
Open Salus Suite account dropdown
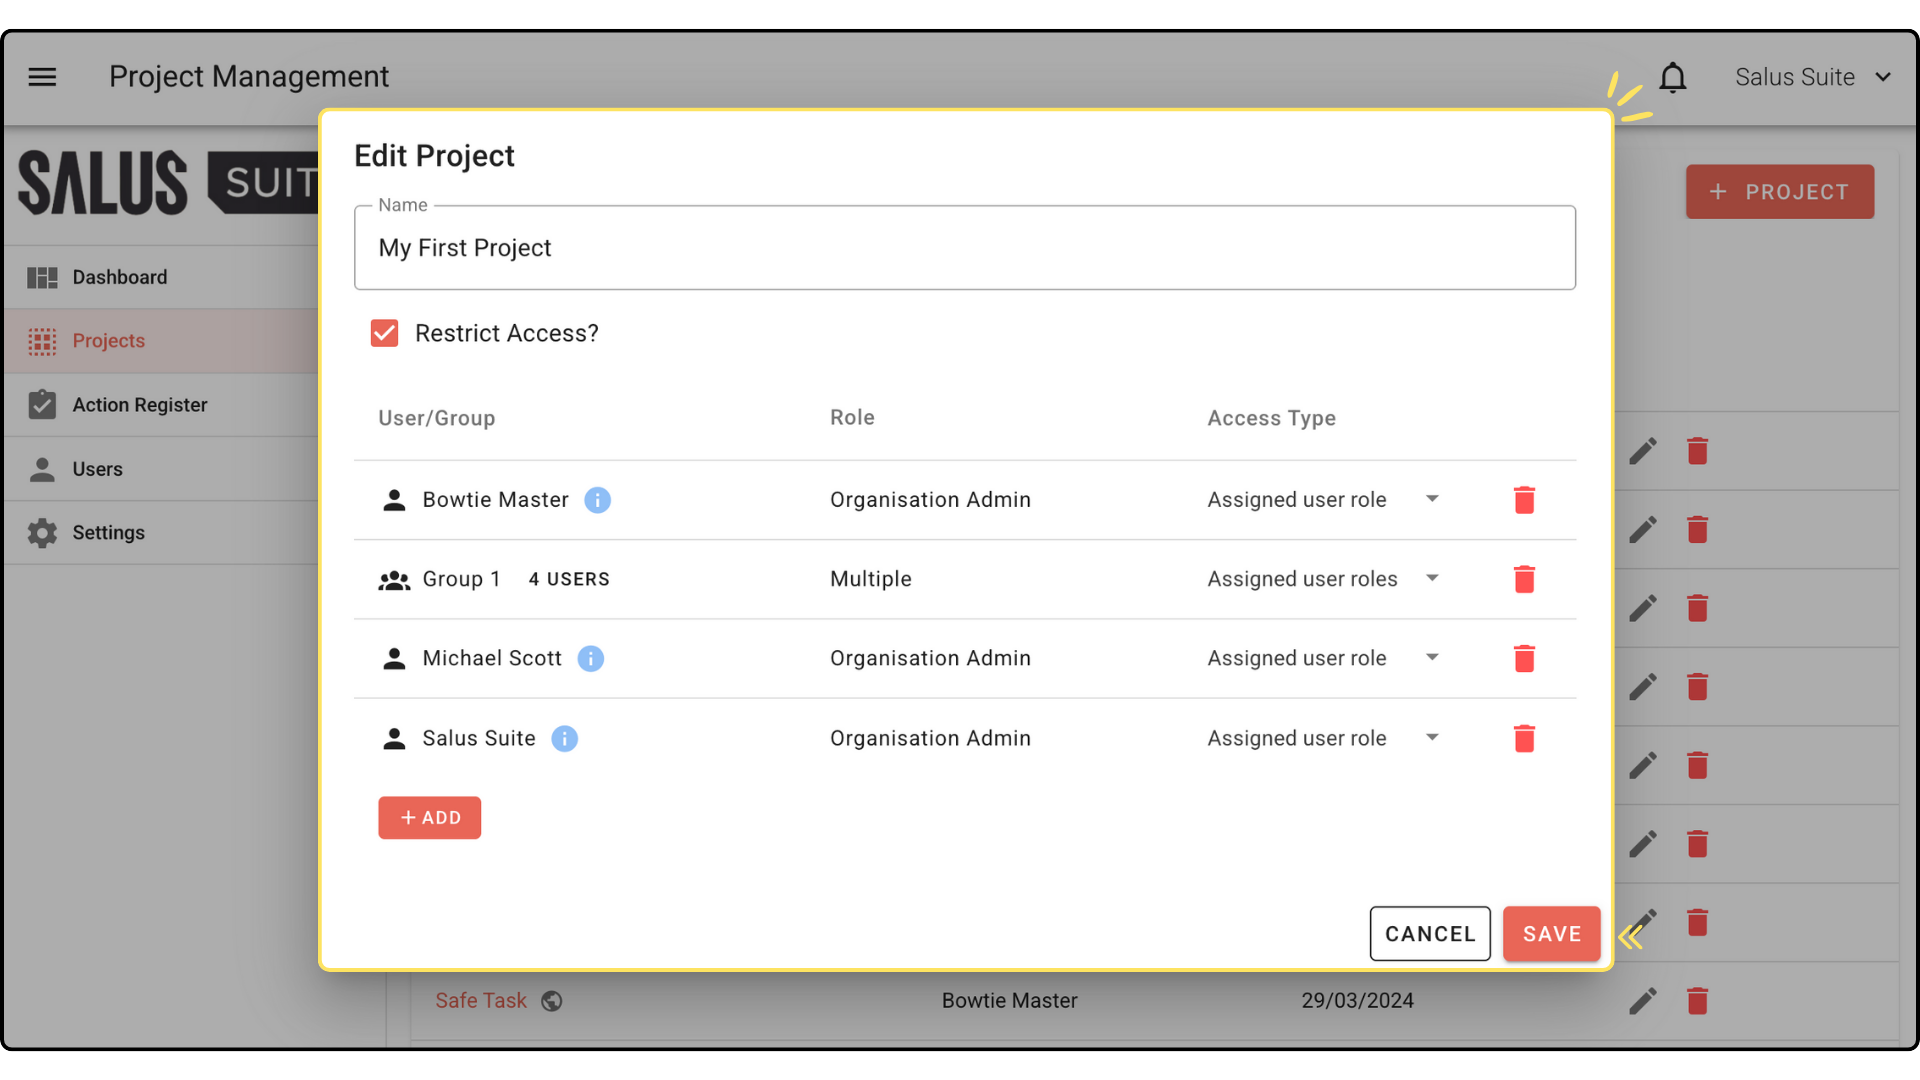1812,77
